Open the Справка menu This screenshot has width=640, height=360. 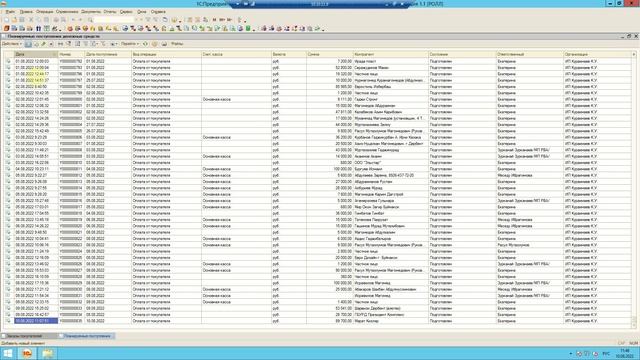158,12
